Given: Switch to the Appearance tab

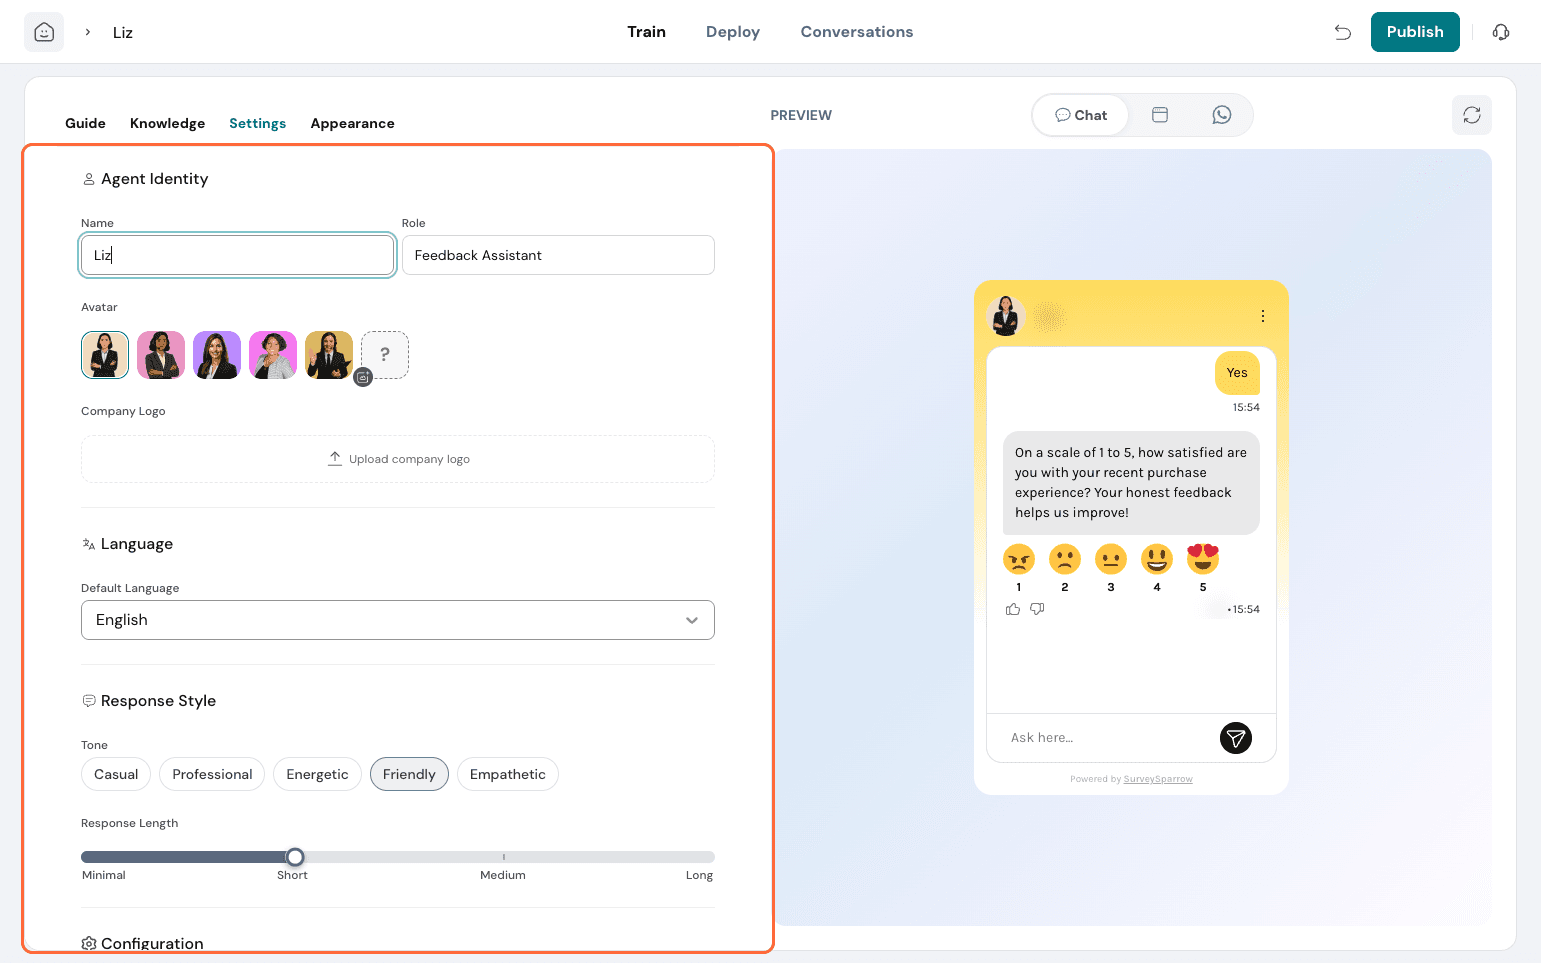Looking at the screenshot, I should click(352, 123).
